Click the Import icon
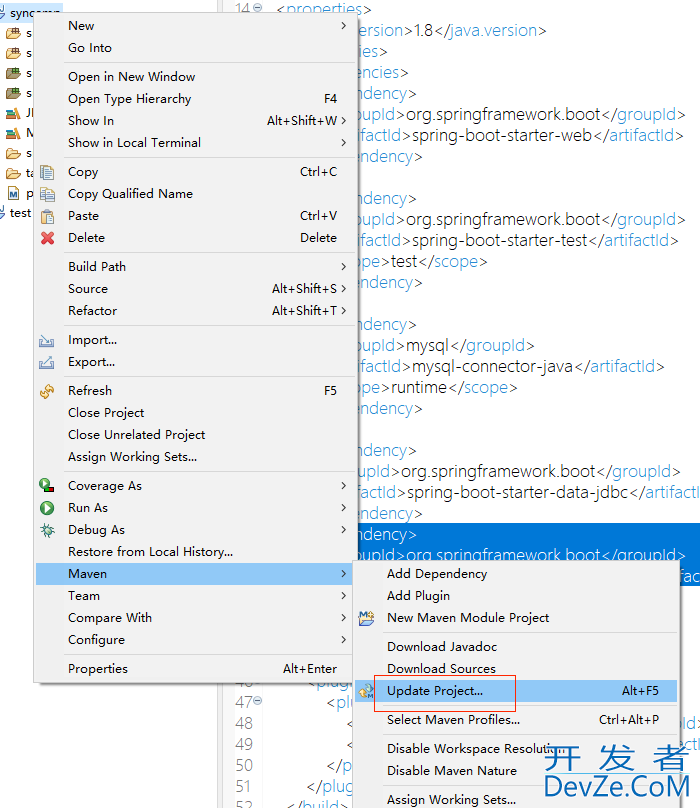Screen dimensions: 700x808 point(46,341)
